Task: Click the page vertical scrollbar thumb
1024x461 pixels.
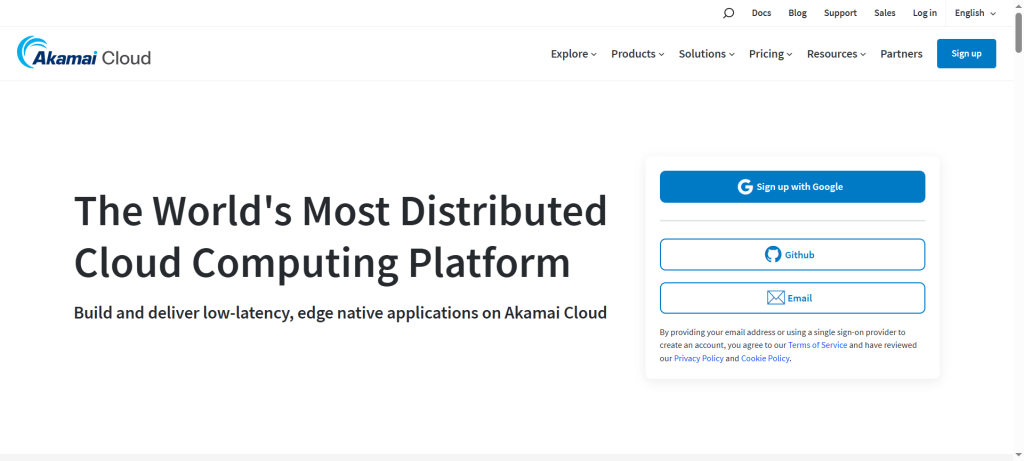Action: 1018,31
